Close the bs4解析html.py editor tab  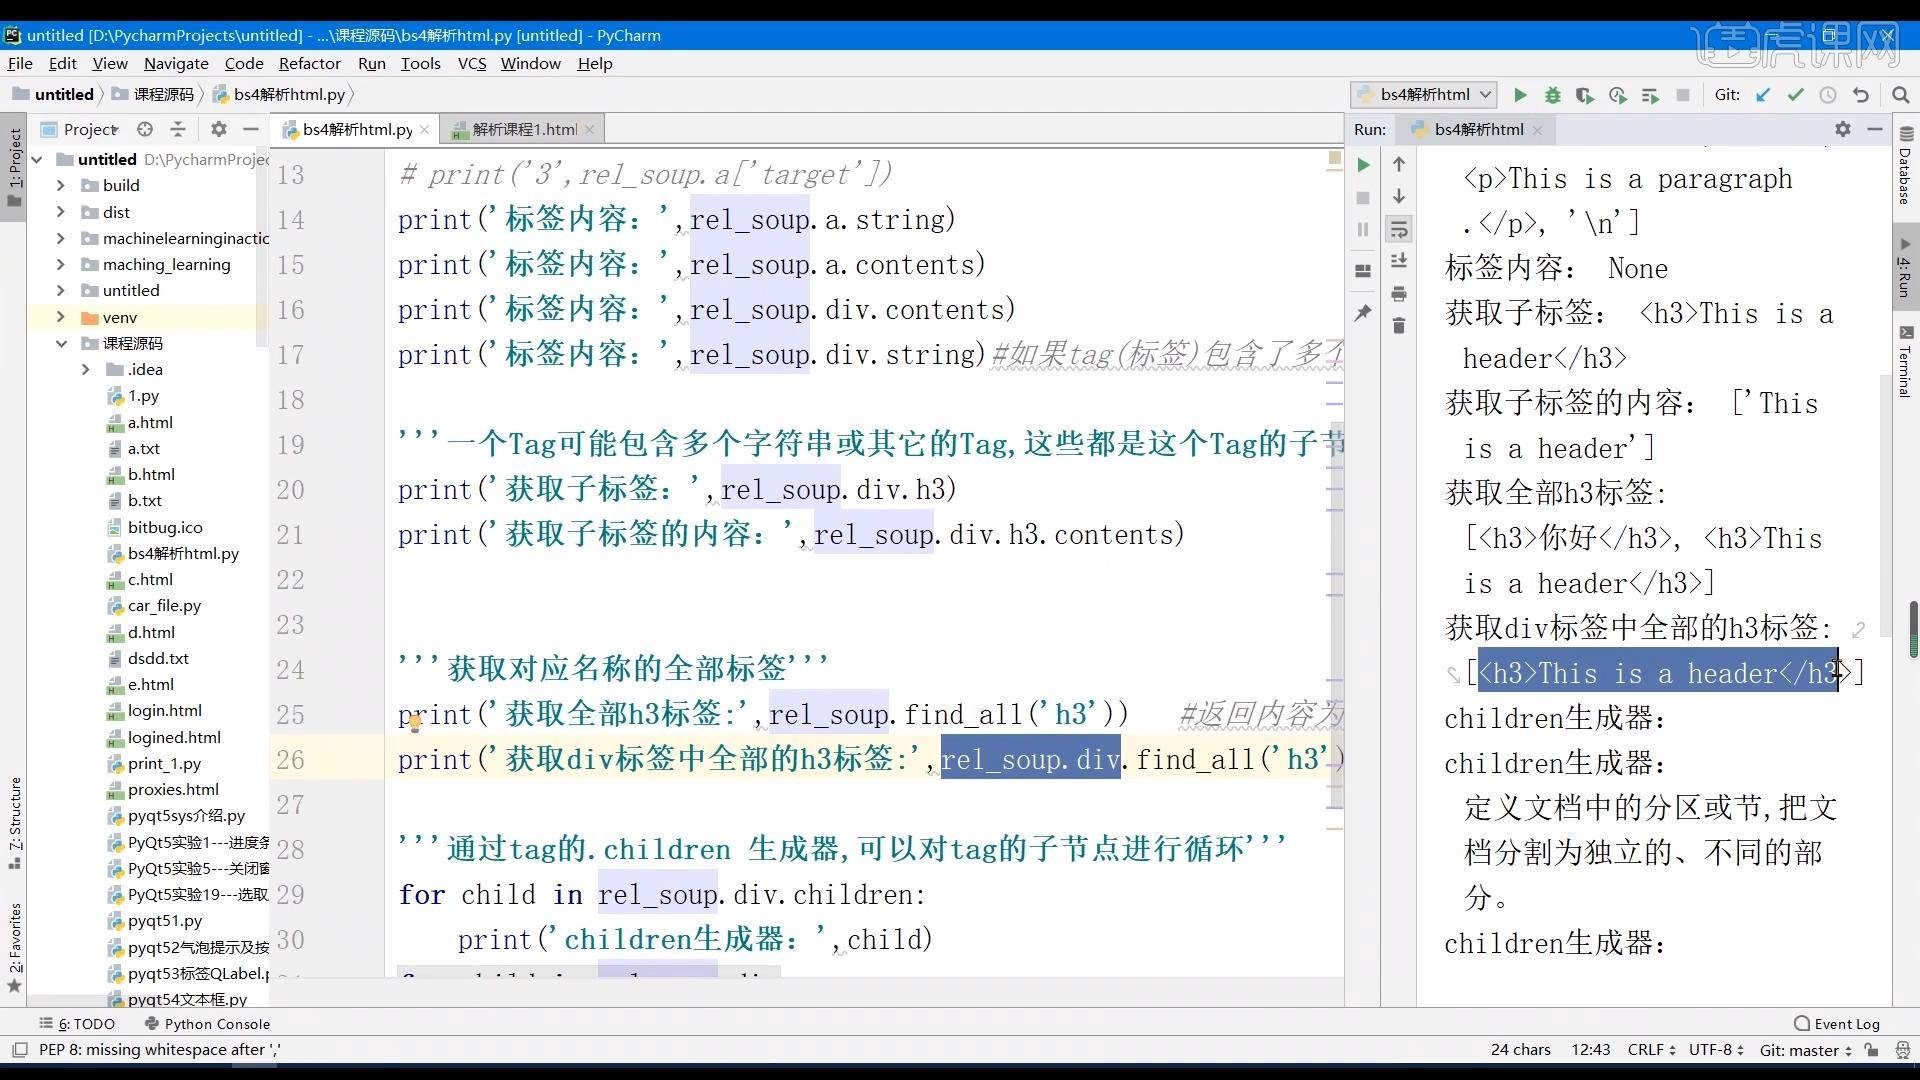424,129
